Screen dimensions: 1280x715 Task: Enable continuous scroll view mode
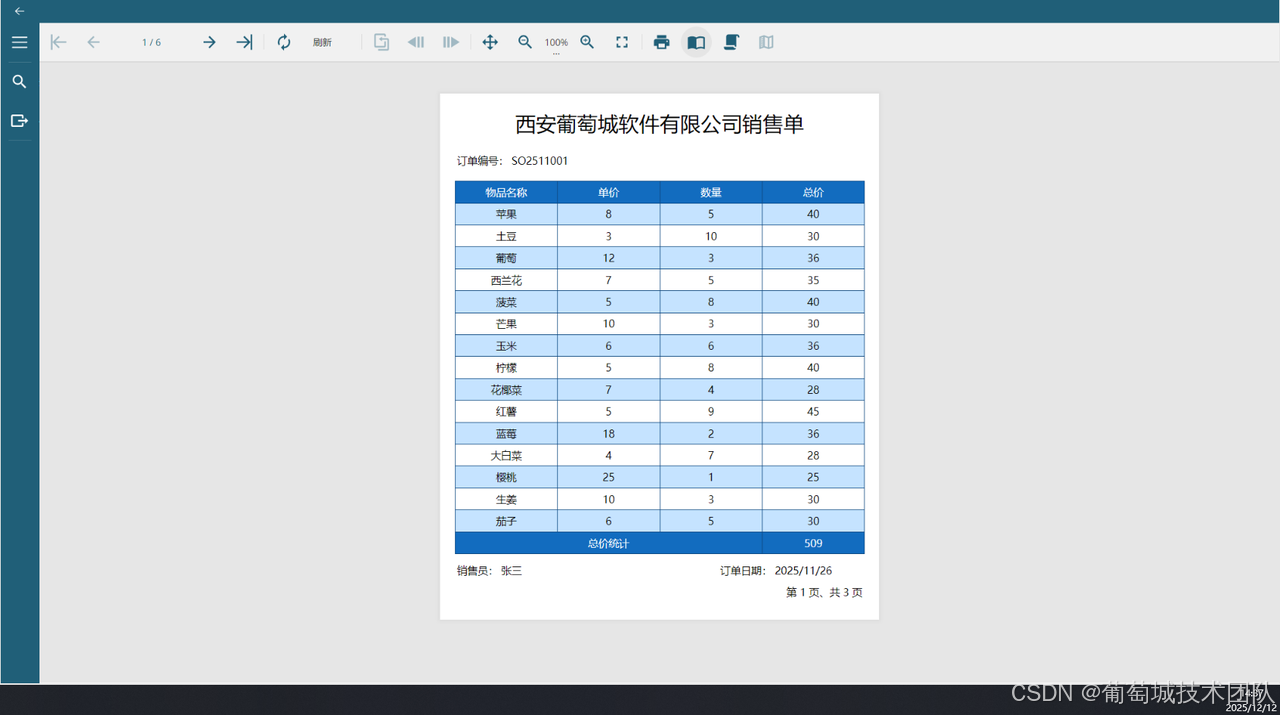[x=731, y=42]
